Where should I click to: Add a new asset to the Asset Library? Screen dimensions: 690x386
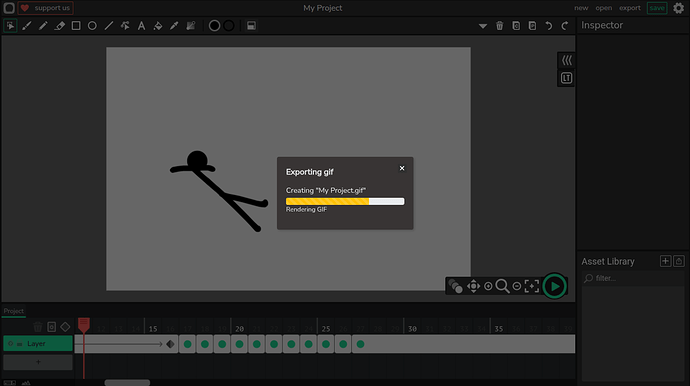[665, 261]
